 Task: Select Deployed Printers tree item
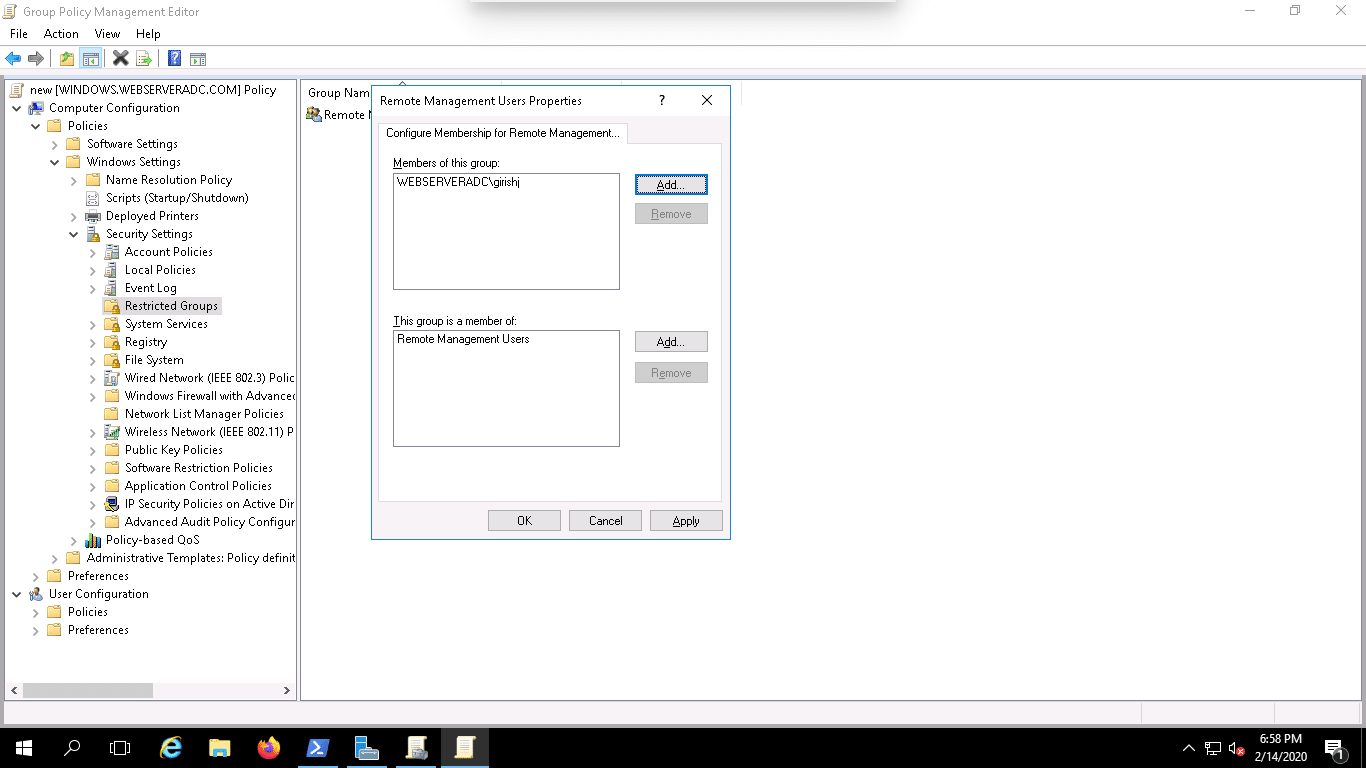152,216
